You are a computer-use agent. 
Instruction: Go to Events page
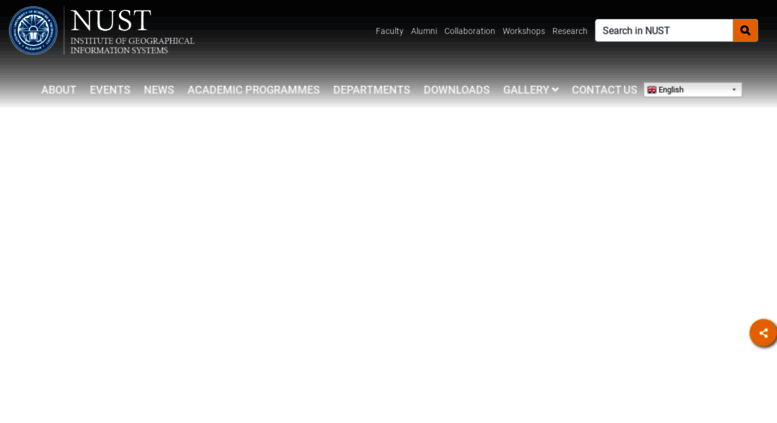coord(110,90)
